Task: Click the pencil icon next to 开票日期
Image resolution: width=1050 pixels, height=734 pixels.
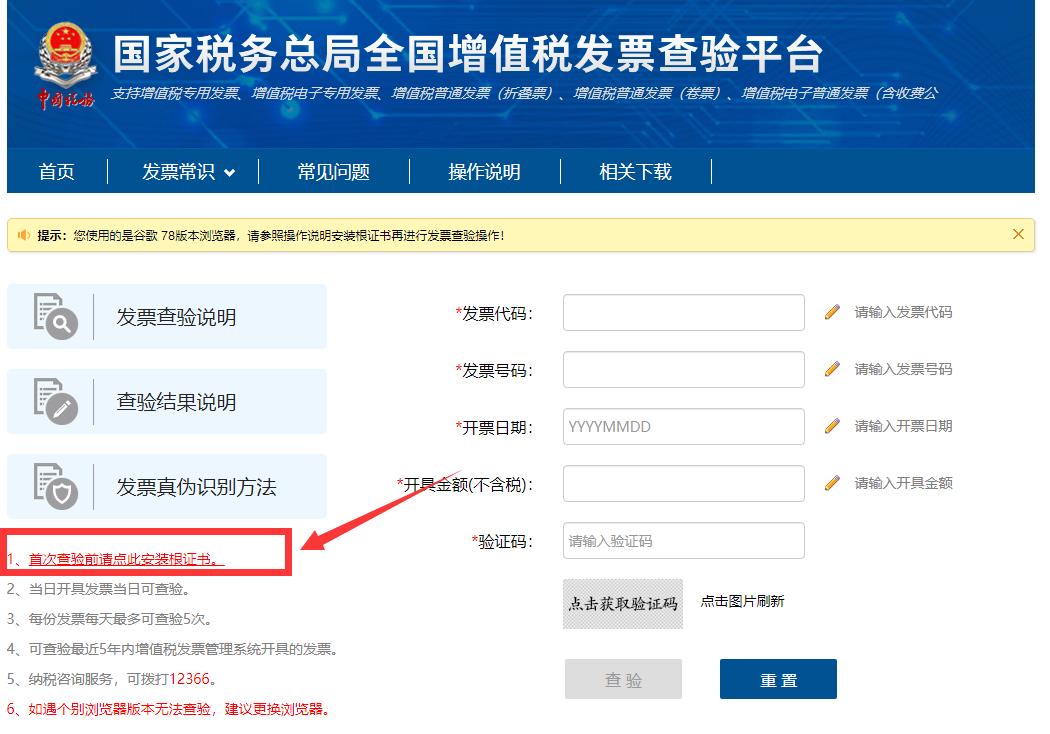Action: pos(831,426)
